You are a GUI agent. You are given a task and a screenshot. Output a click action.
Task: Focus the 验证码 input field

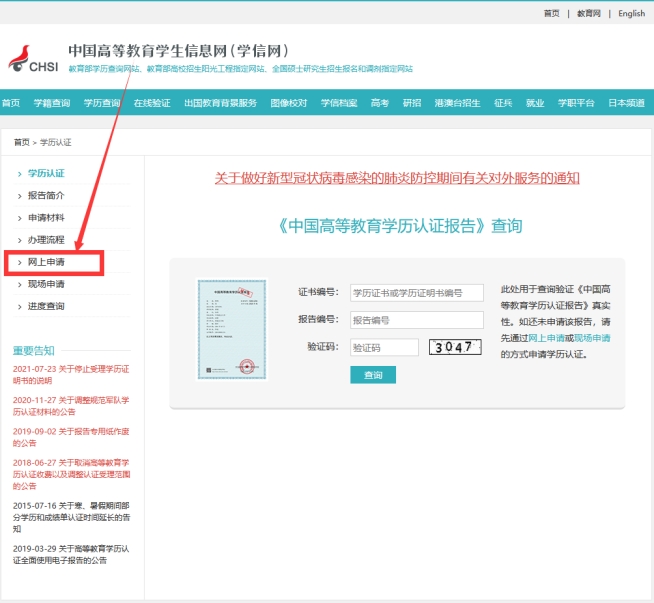pyautogui.click(x=384, y=347)
